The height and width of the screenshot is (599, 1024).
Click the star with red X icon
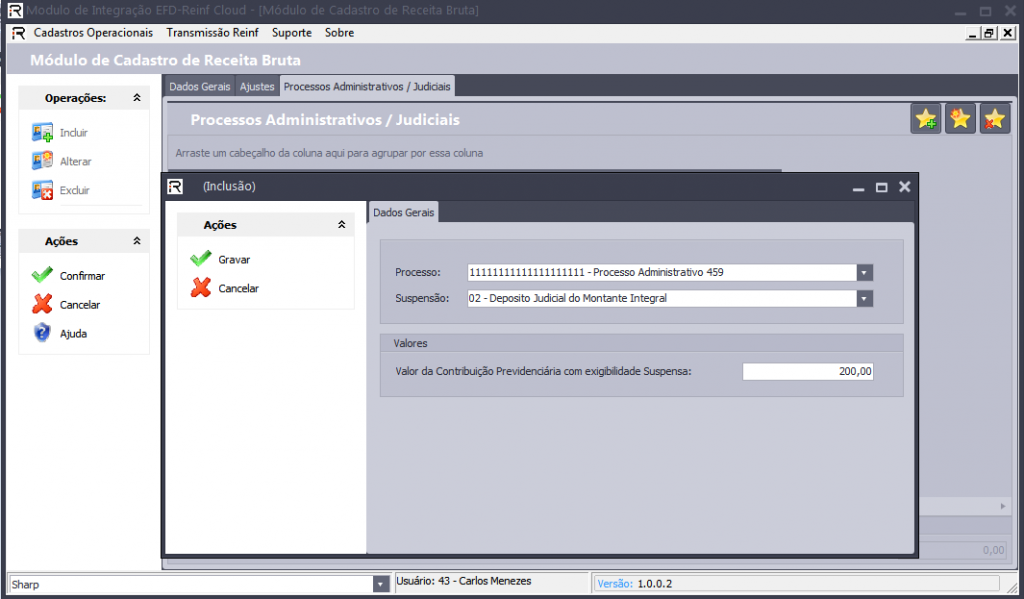pos(994,119)
